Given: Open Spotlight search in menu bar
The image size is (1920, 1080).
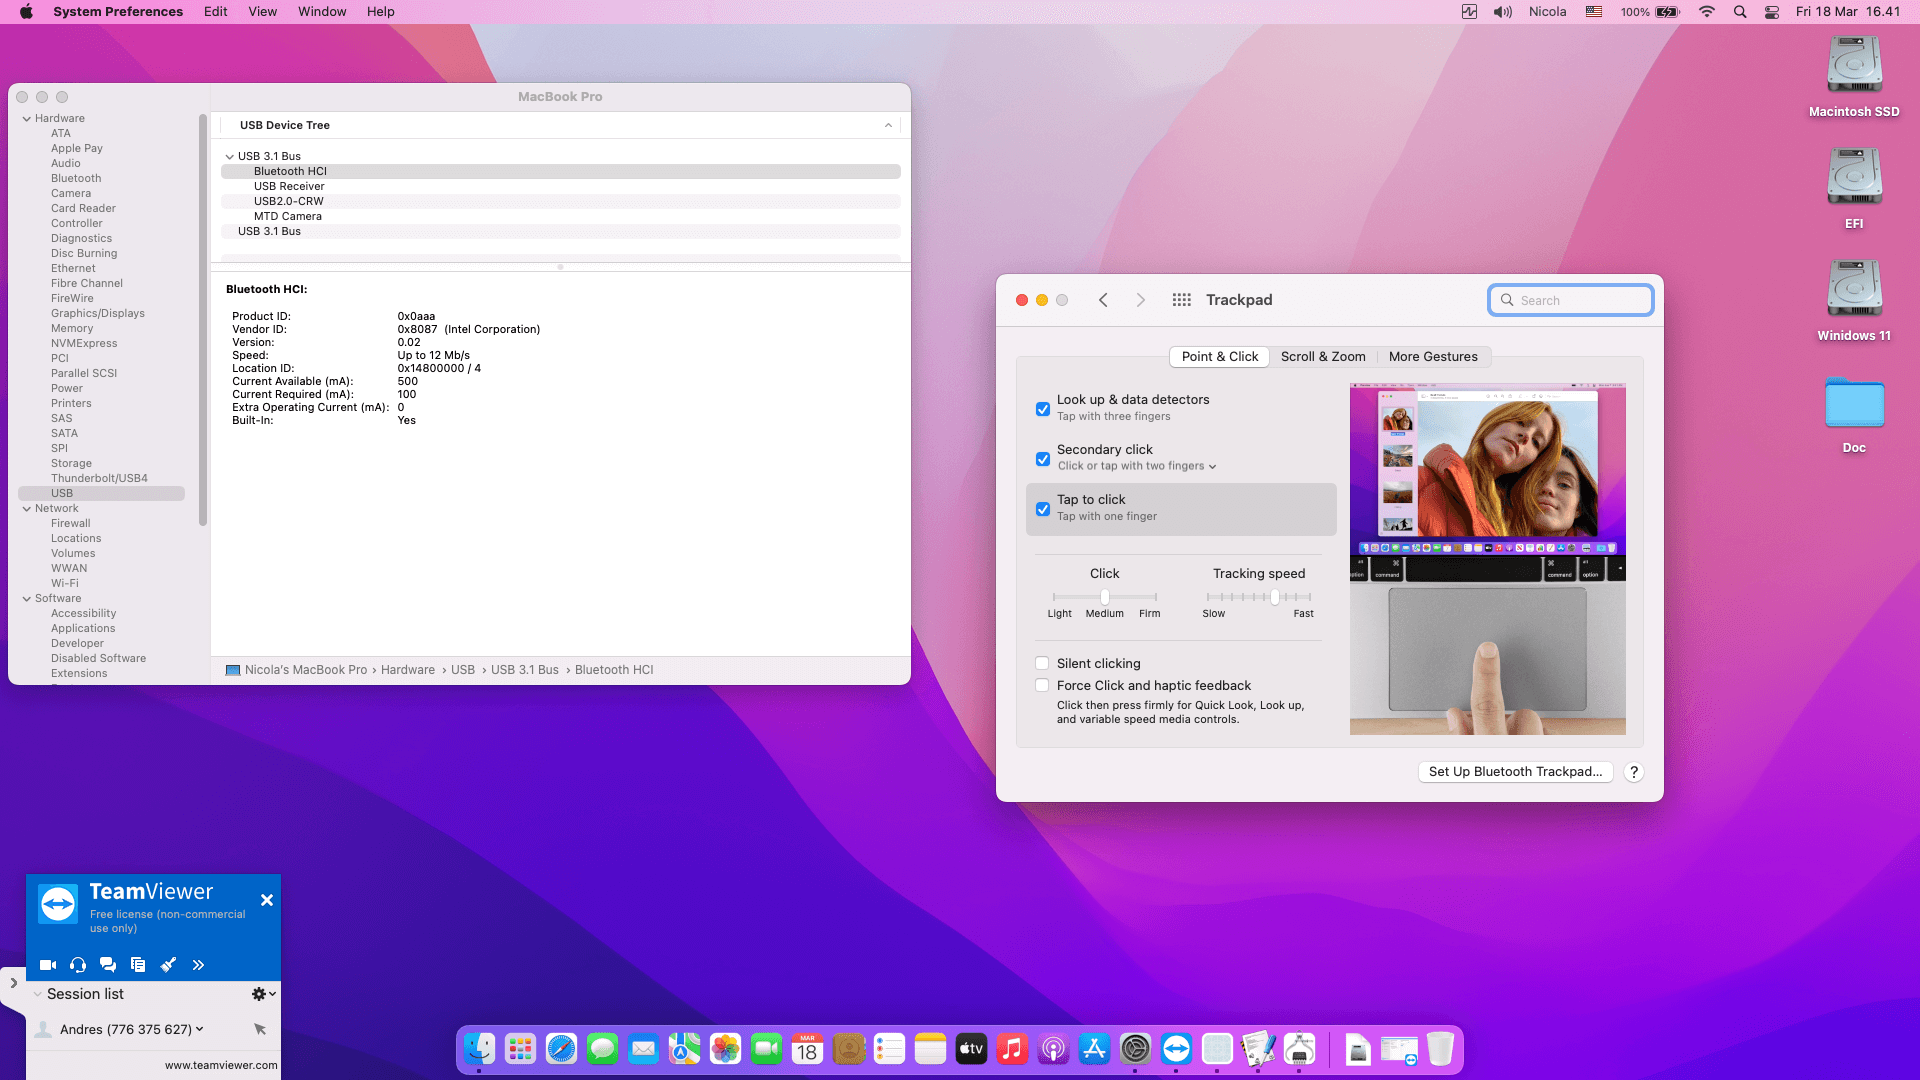Looking at the screenshot, I should (x=1740, y=12).
